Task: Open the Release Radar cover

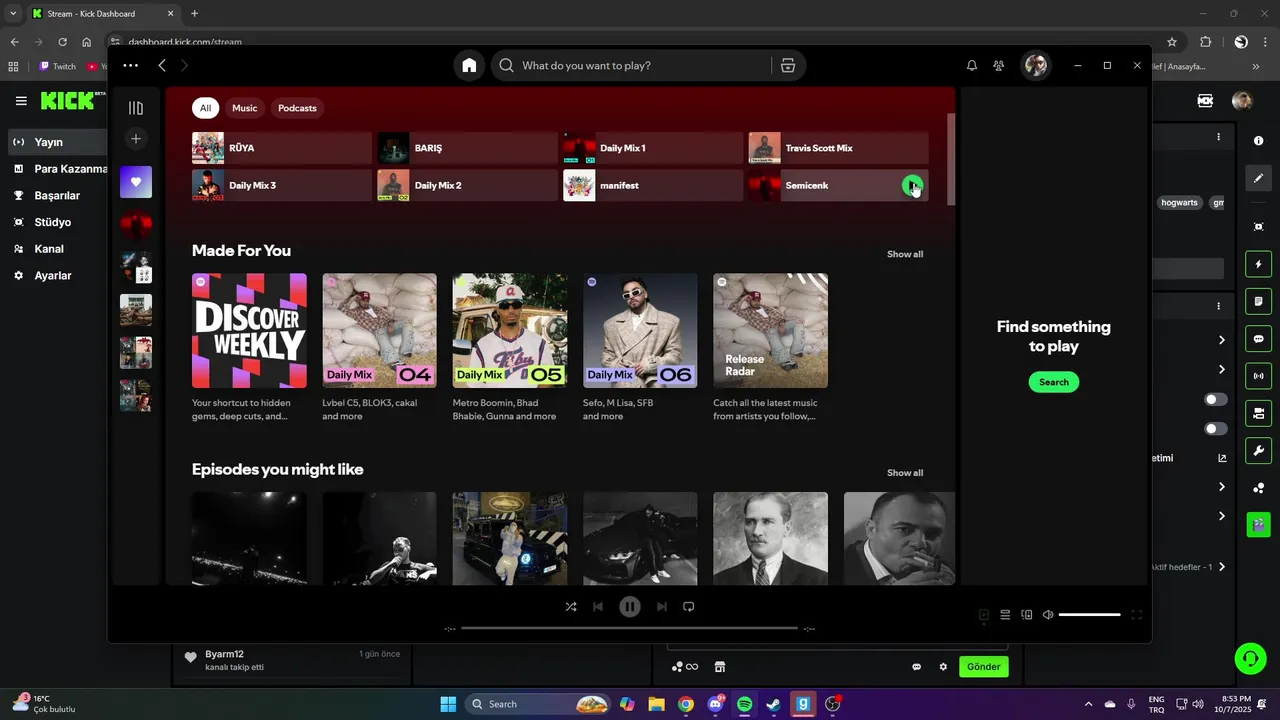Action: tap(770, 330)
